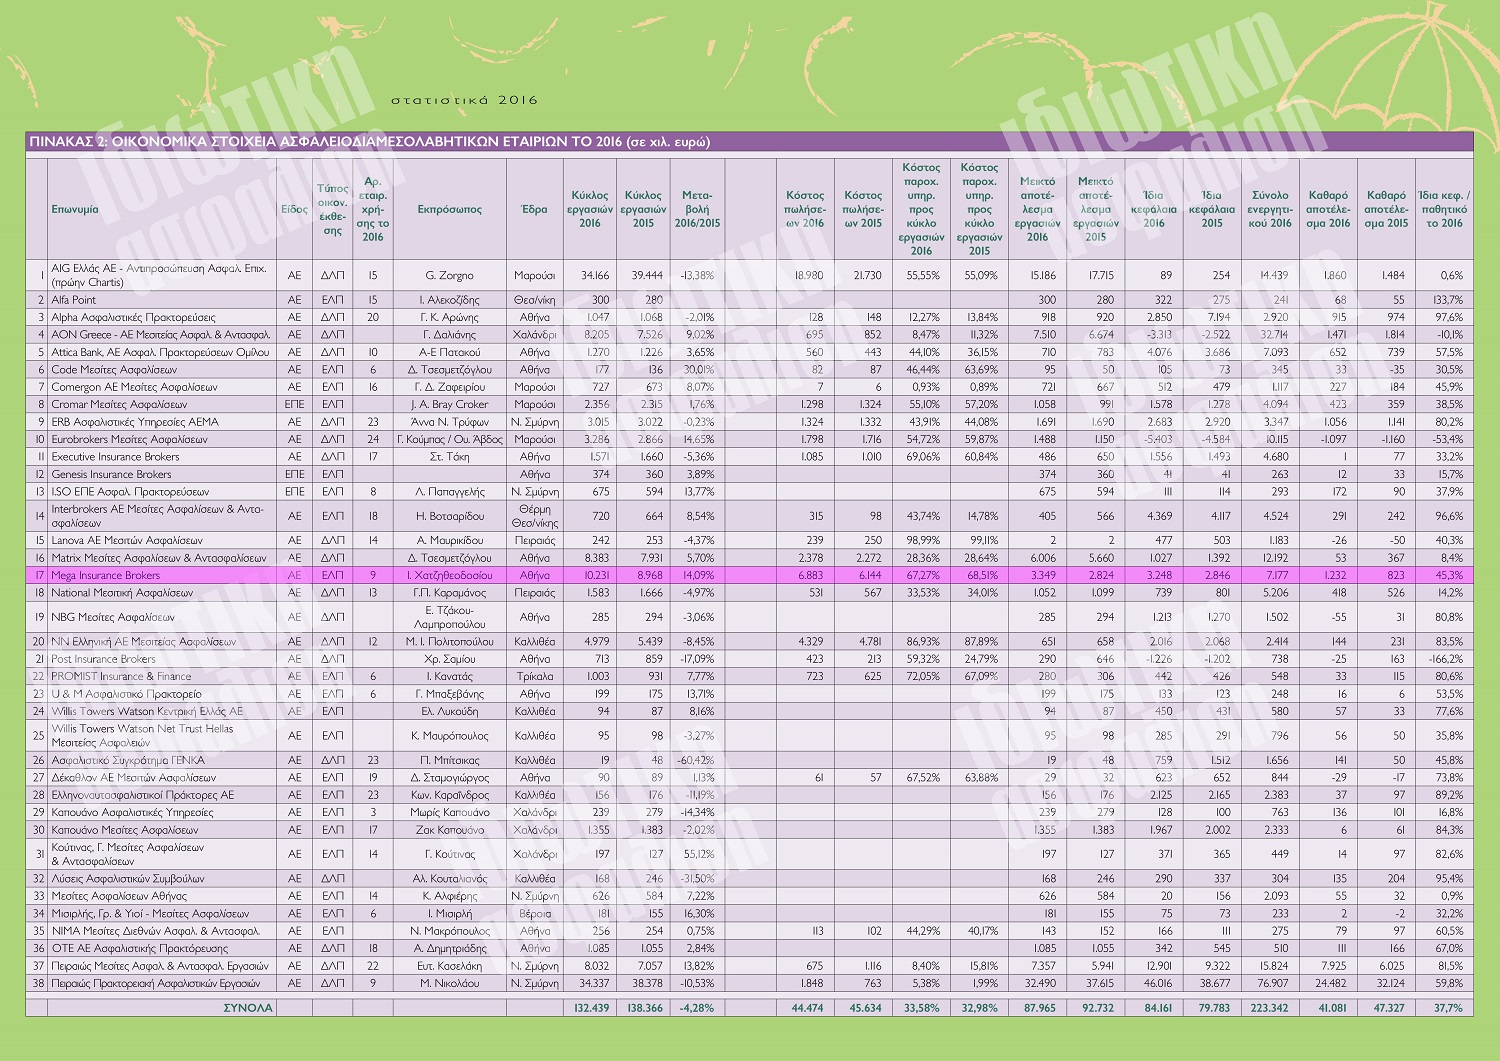Click the "Έδρα" column header
The width and height of the screenshot is (1500, 1061).
click(534, 210)
